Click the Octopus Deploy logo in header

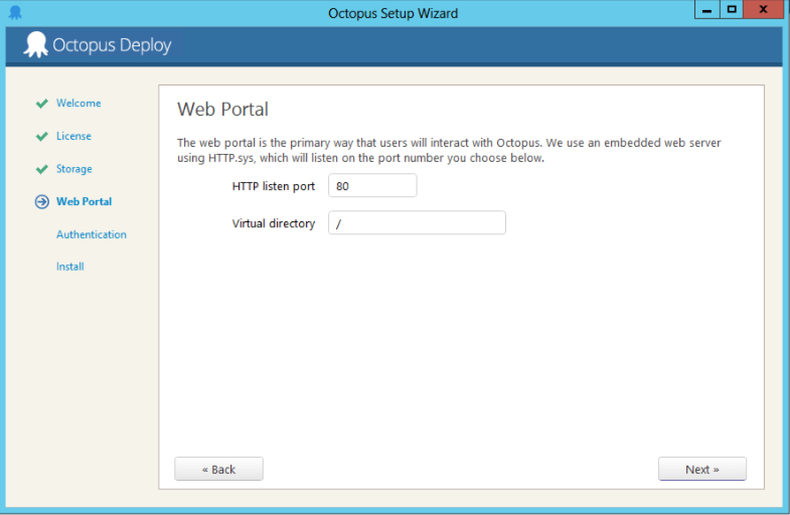[97, 45]
